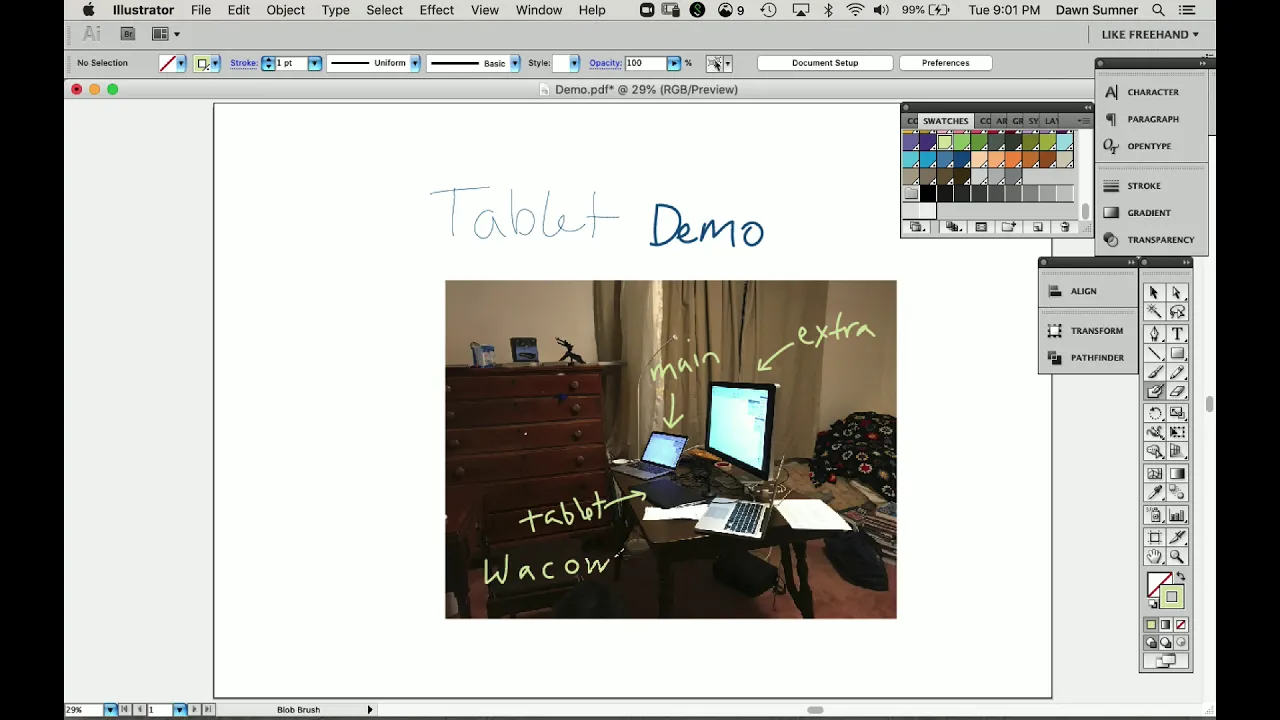The image size is (1280, 720).
Task: Open the CHARACTER panel
Action: (1153, 92)
